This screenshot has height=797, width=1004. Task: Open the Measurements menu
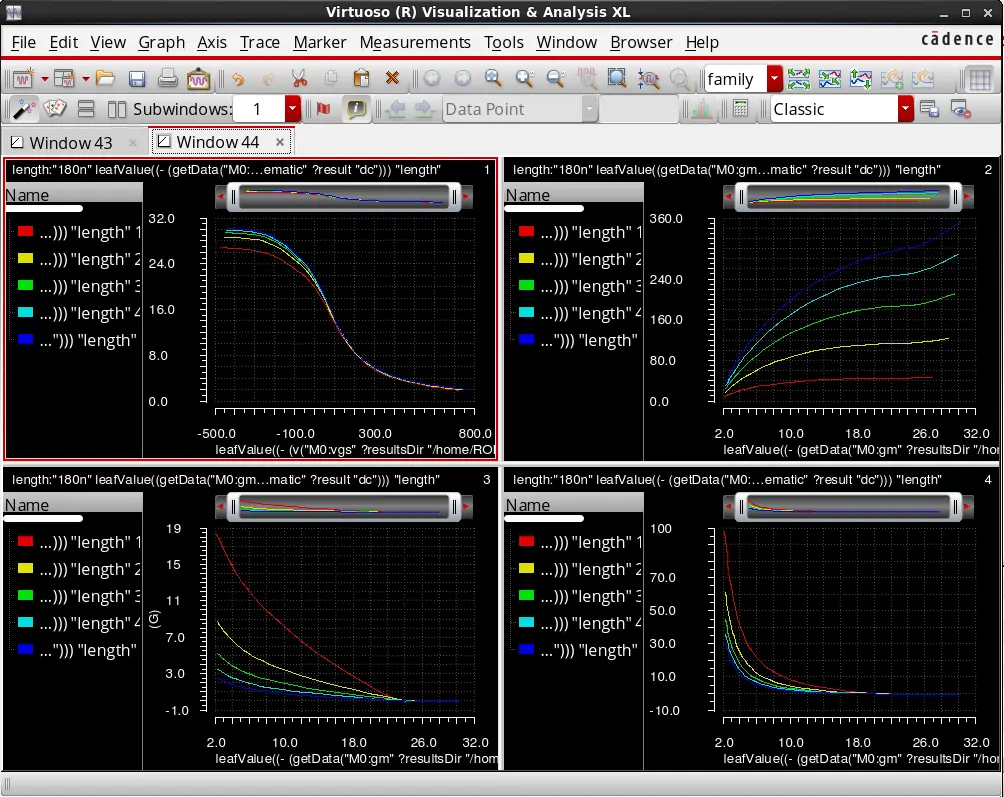coord(415,42)
